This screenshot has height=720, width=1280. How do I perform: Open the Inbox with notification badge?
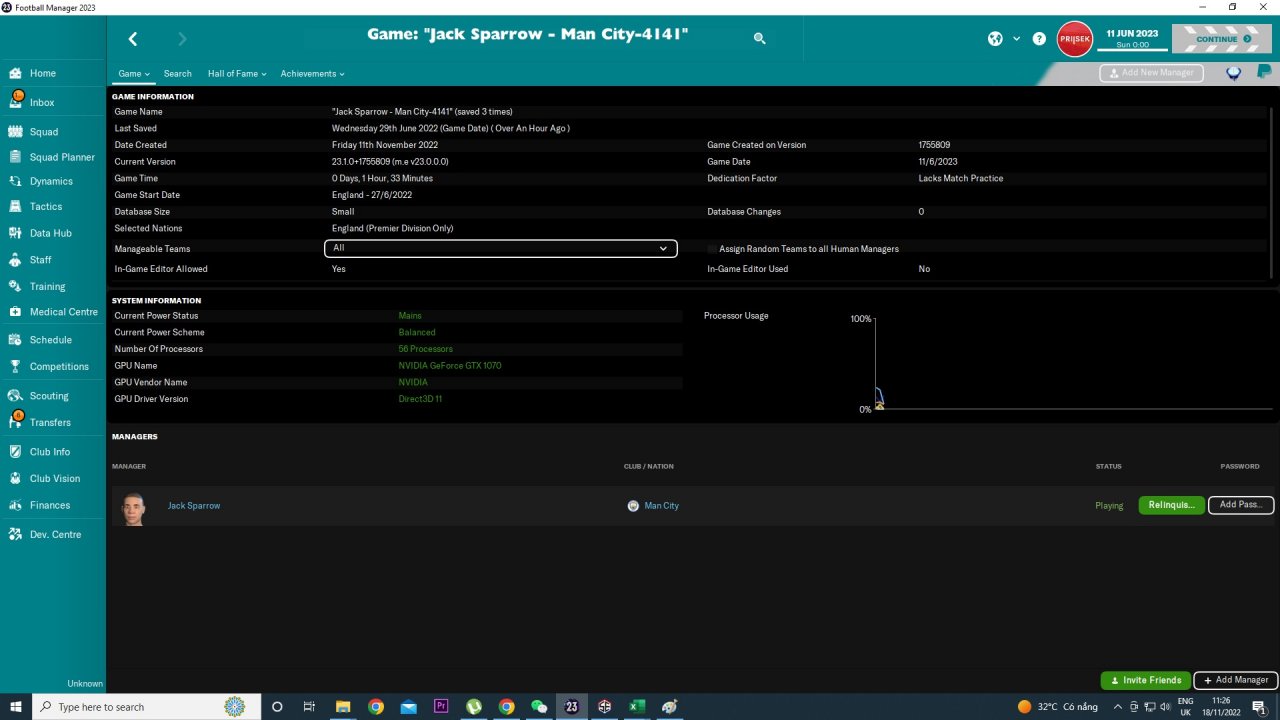[41, 103]
